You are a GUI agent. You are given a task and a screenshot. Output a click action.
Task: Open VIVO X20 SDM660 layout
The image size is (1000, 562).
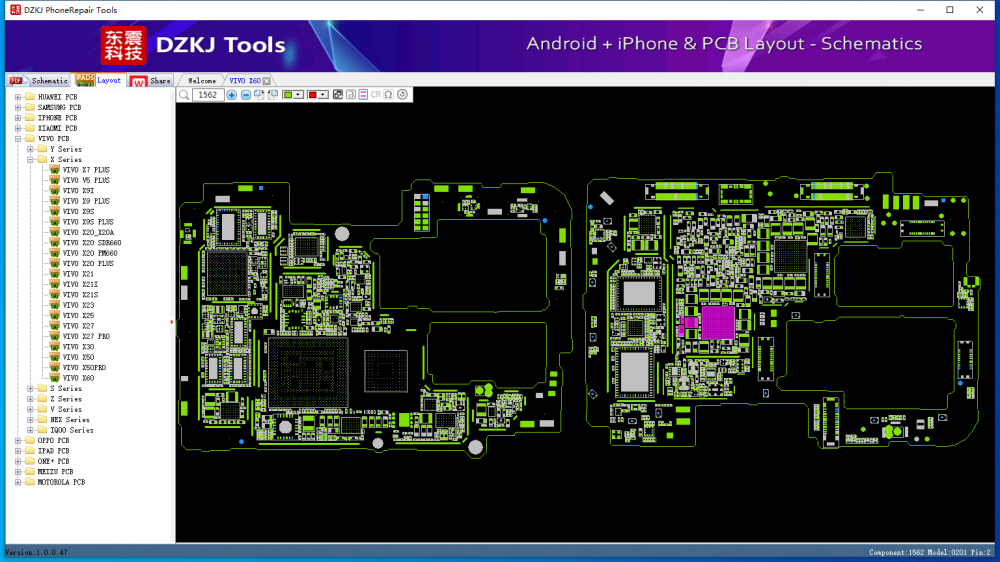click(x=92, y=243)
